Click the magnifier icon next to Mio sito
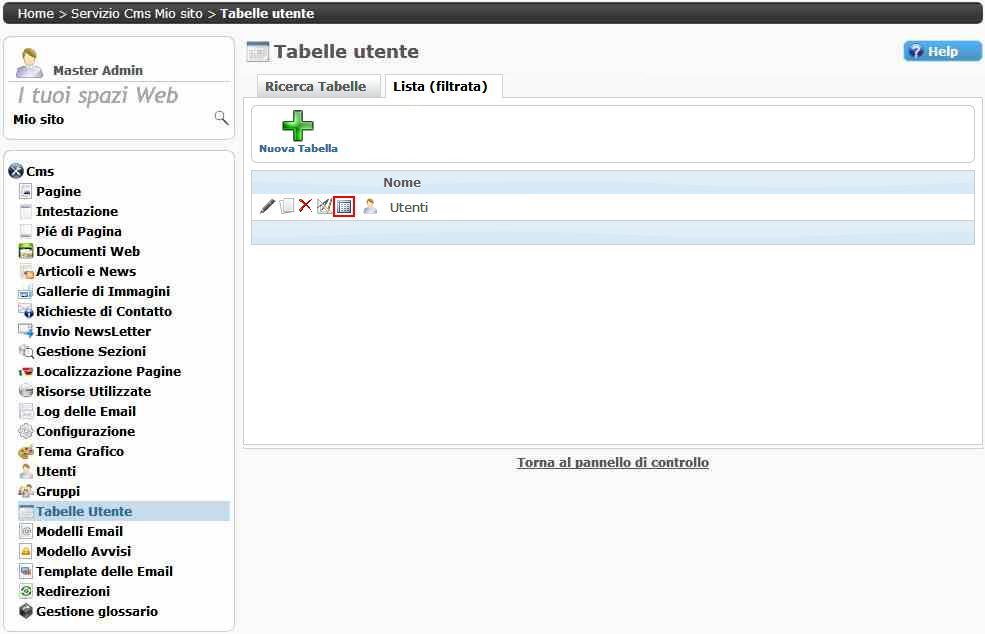Viewport: 985px width, 634px height. pos(221,119)
